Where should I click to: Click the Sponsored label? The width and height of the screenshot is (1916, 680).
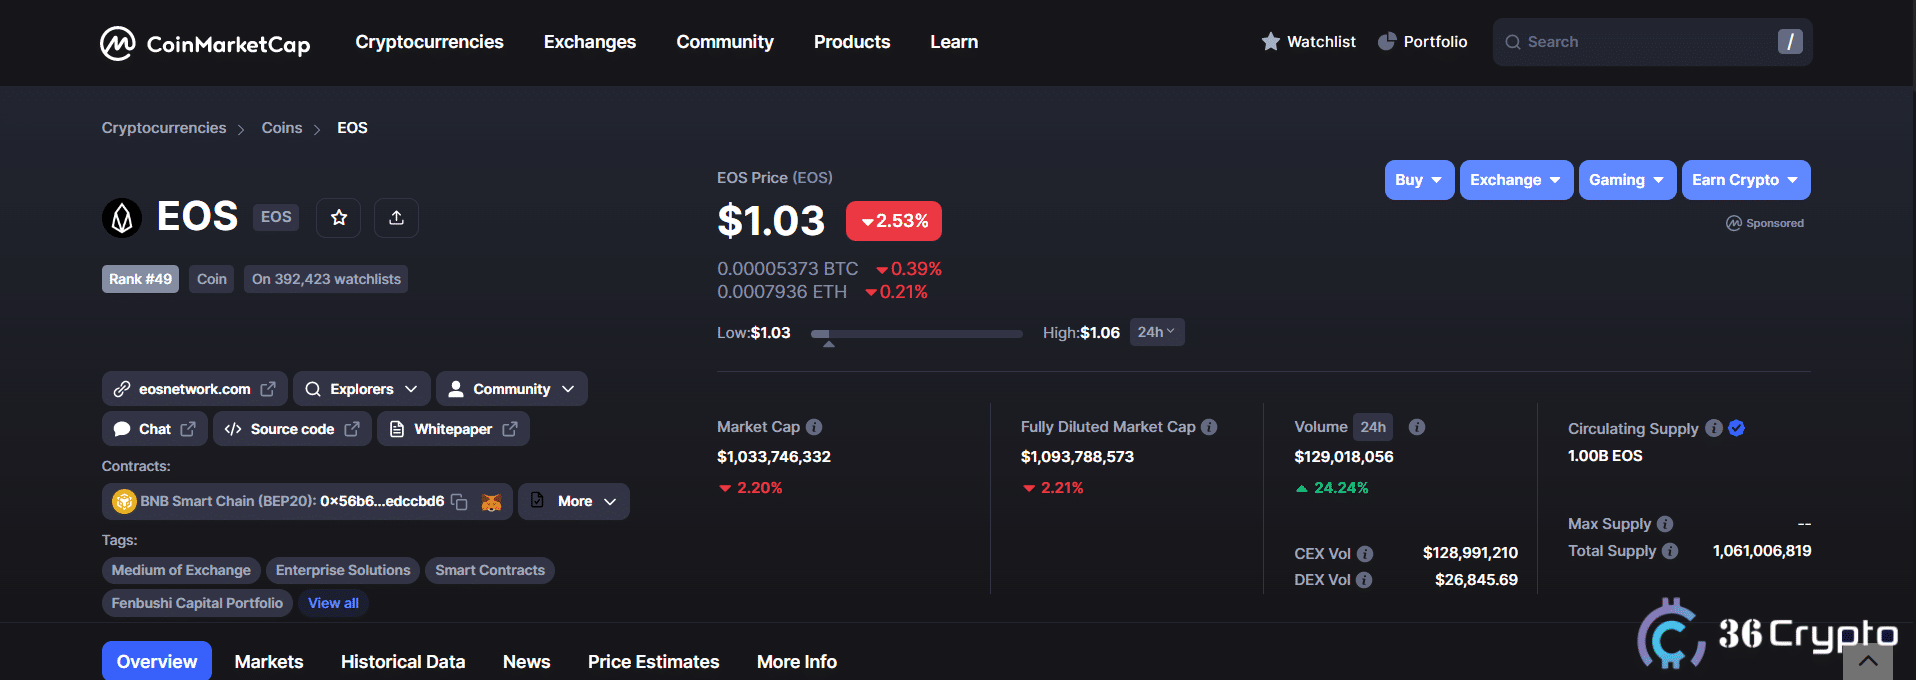(x=1765, y=223)
